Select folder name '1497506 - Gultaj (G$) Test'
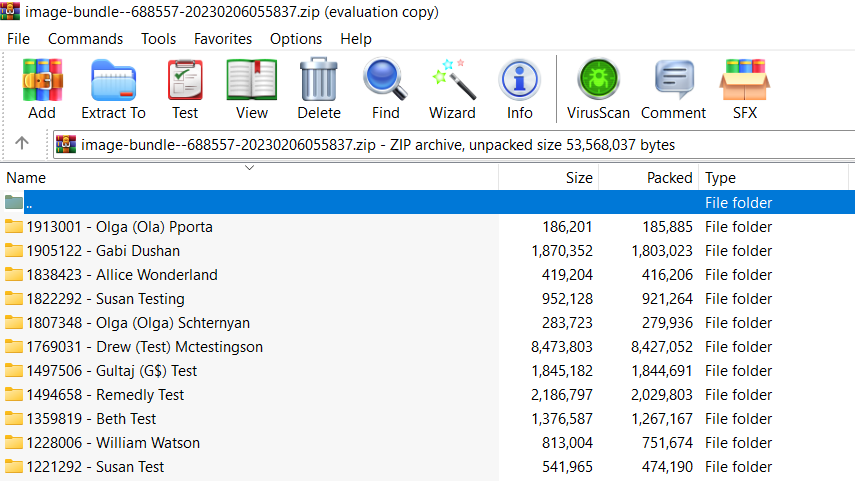The width and height of the screenshot is (855, 481). (112, 371)
